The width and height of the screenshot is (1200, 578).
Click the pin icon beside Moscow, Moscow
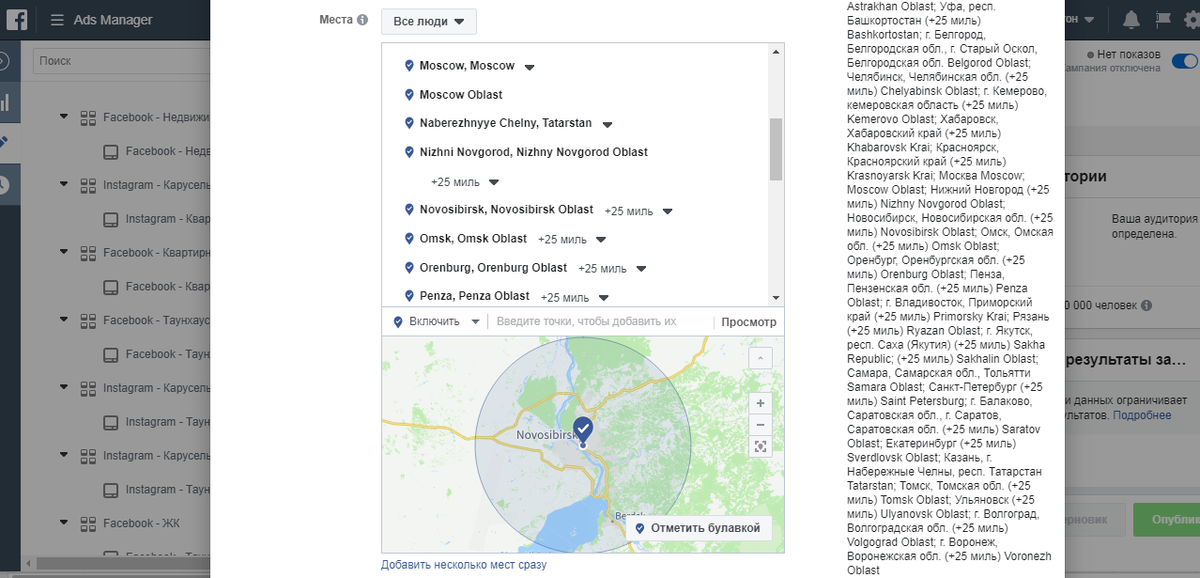(x=409, y=66)
